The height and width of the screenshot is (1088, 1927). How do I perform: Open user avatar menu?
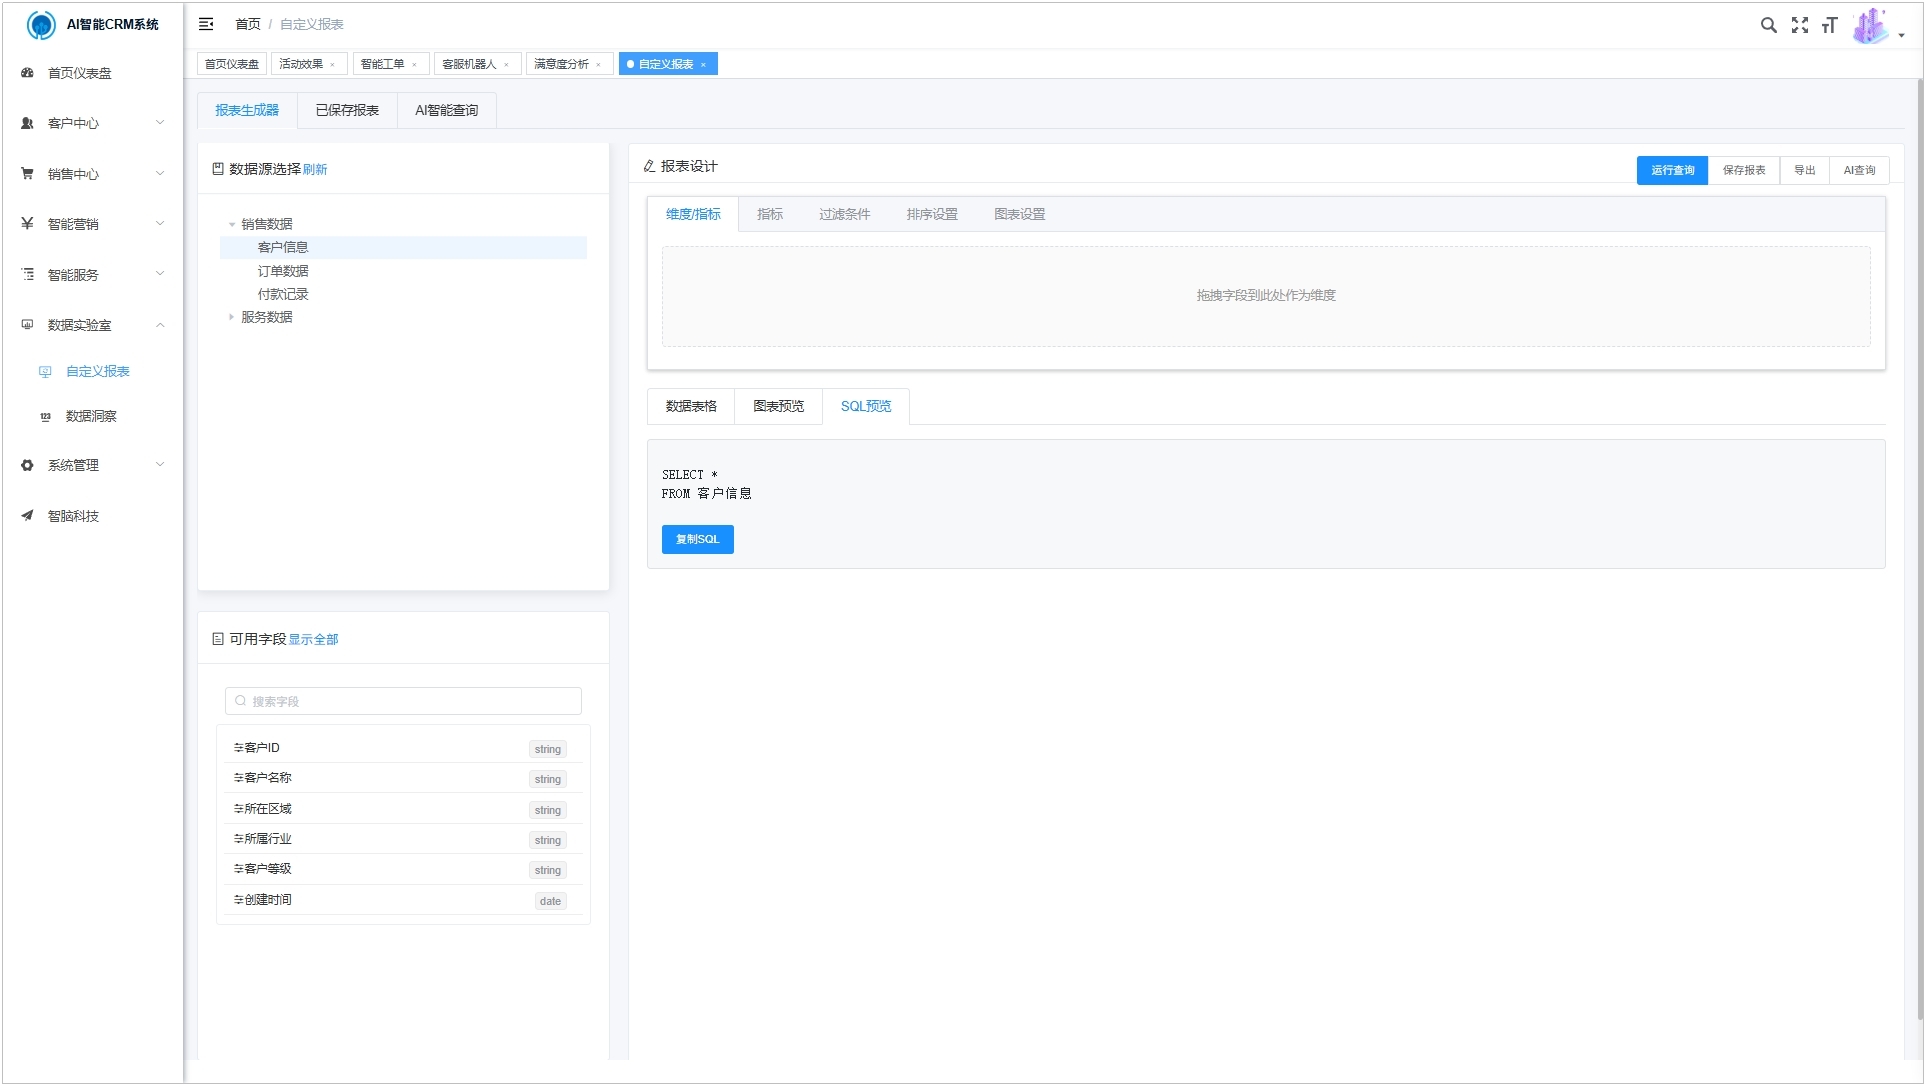pyautogui.click(x=1873, y=26)
